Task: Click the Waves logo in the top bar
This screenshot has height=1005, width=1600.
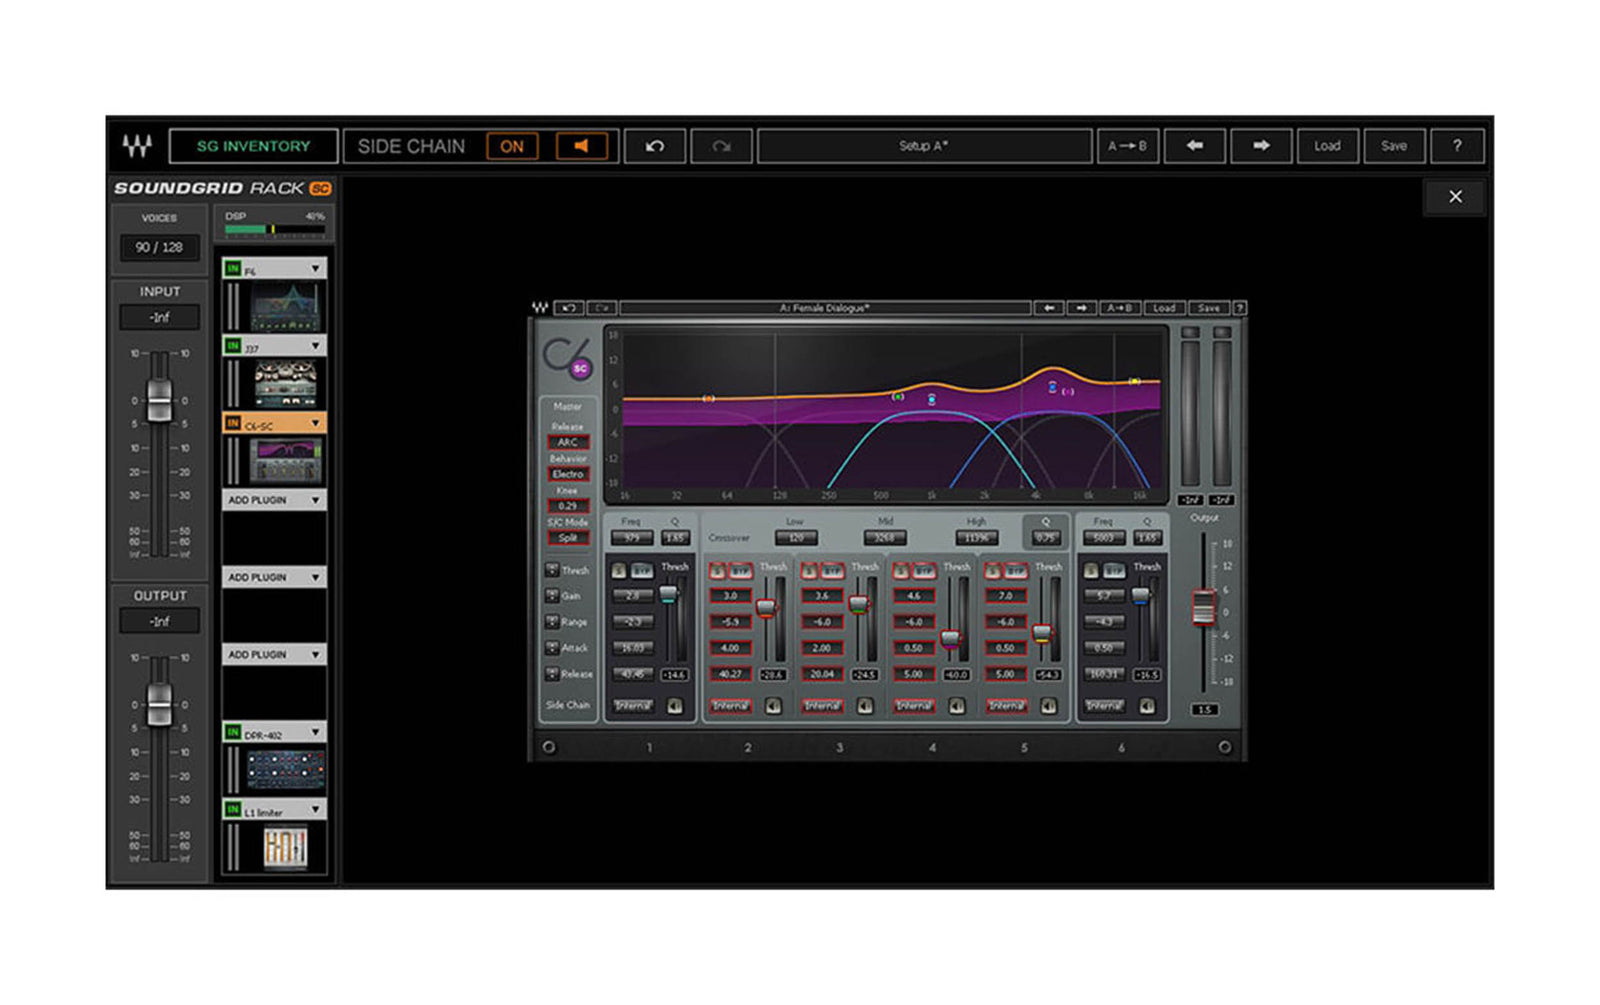Action: point(137,146)
